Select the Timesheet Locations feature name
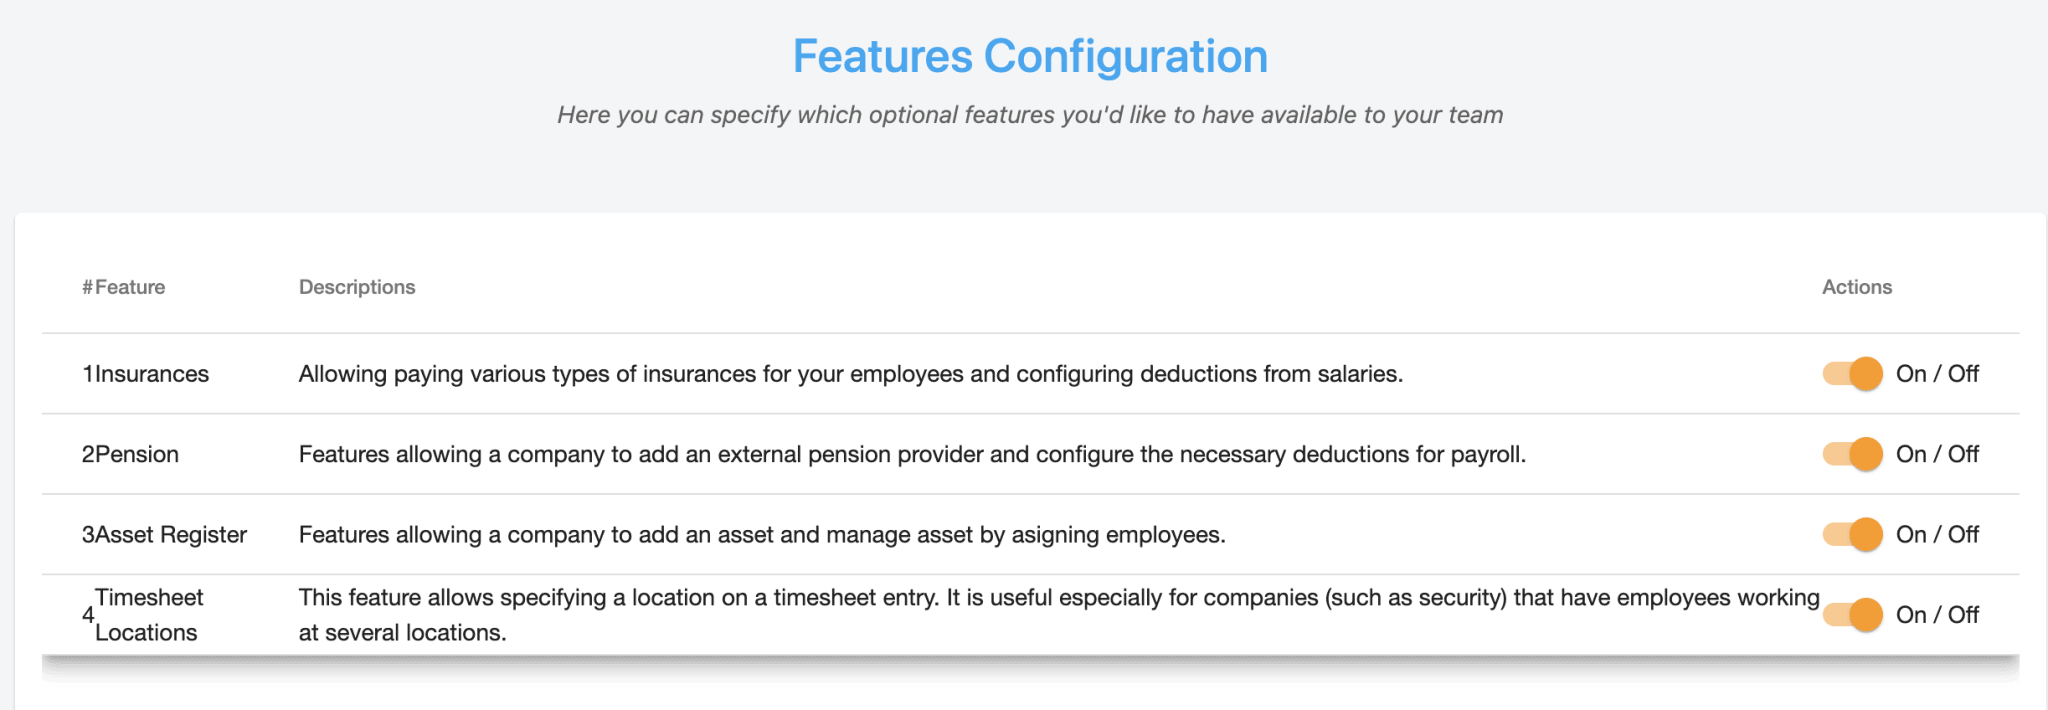This screenshot has width=2048, height=710. click(x=148, y=614)
